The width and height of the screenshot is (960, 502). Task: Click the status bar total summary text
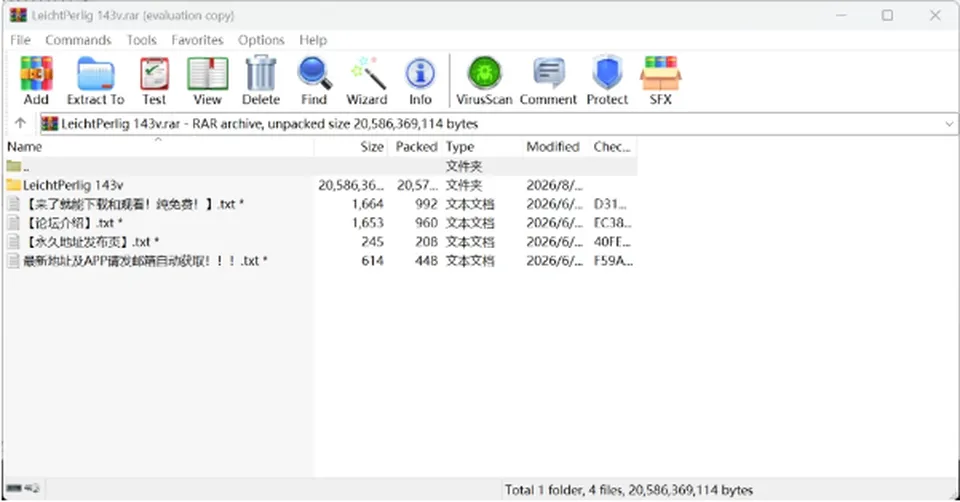[629, 490]
